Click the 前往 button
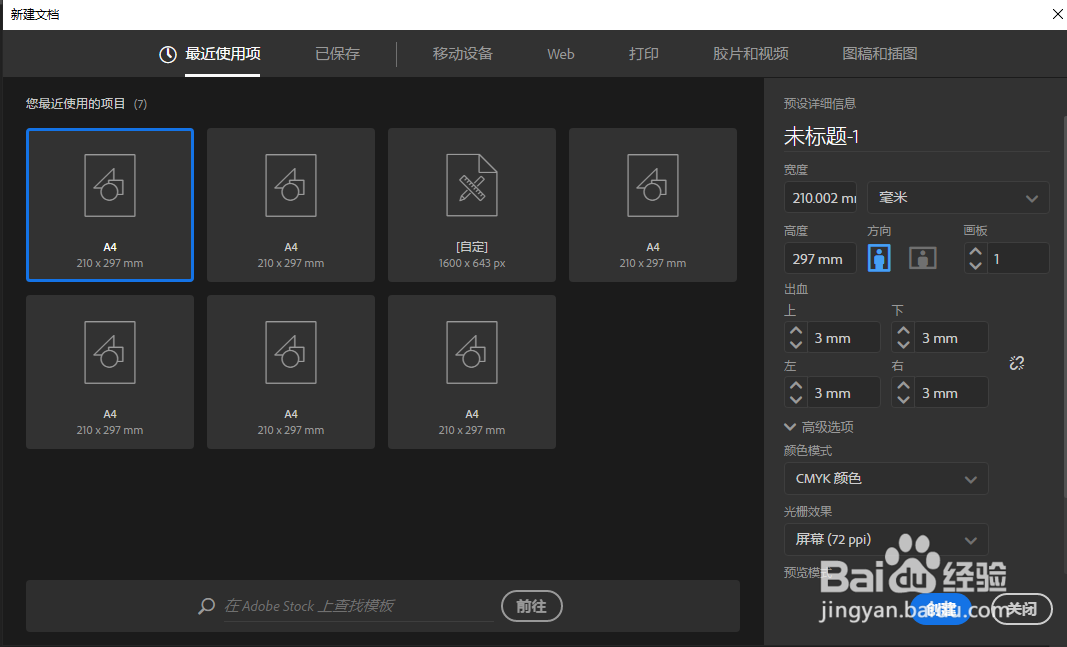This screenshot has height=647, width=1067. click(x=531, y=606)
